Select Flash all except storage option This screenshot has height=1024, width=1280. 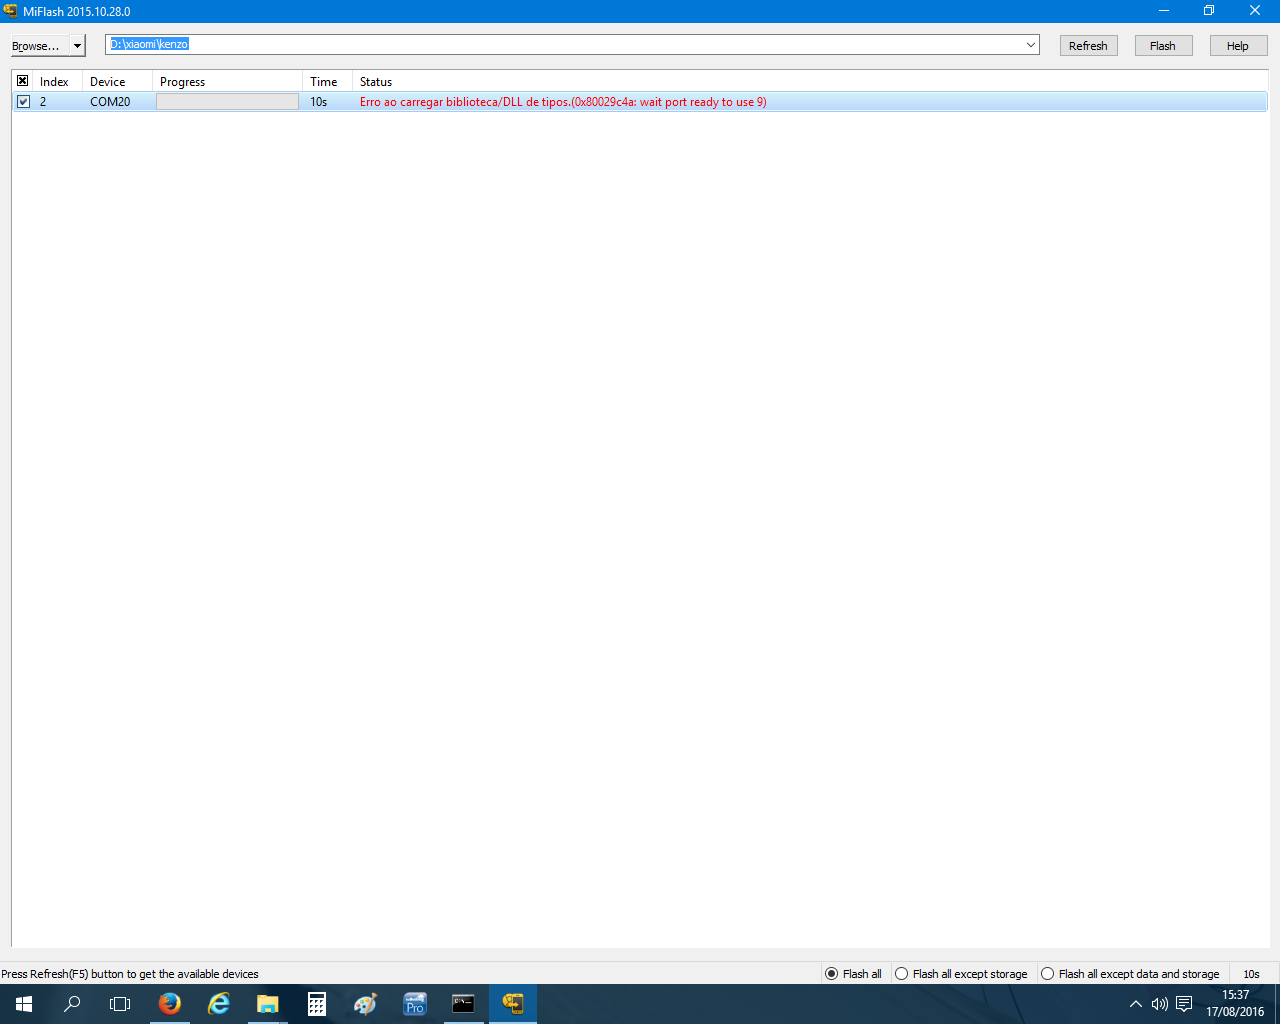pyautogui.click(x=961, y=974)
